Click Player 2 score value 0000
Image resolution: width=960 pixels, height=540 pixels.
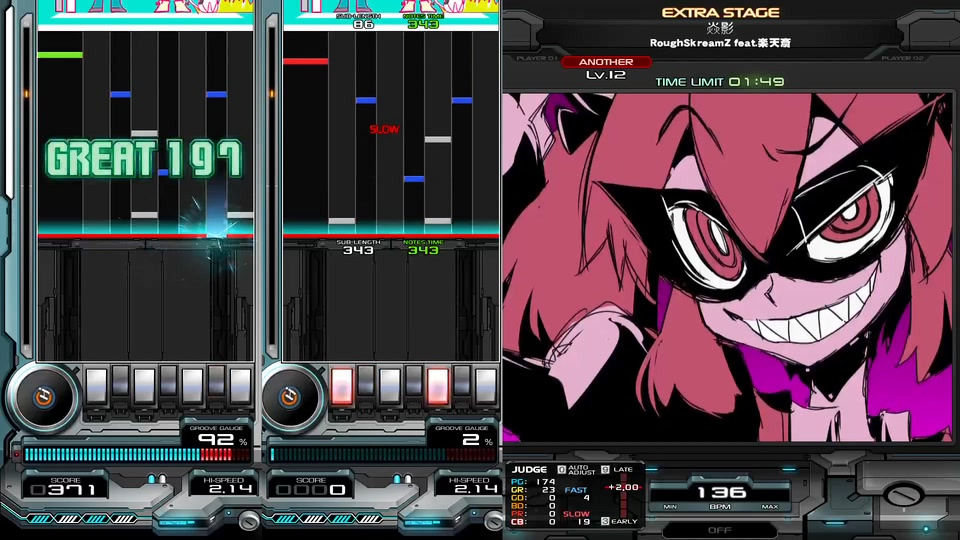click(310, 490)
